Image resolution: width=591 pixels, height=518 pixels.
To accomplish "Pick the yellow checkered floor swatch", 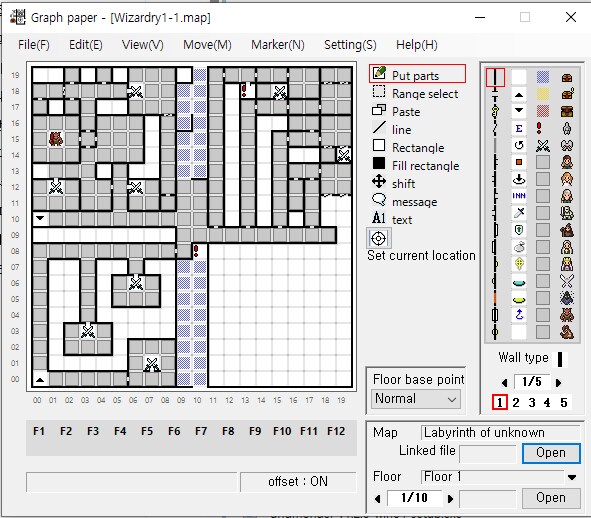I will click(543, 94).
